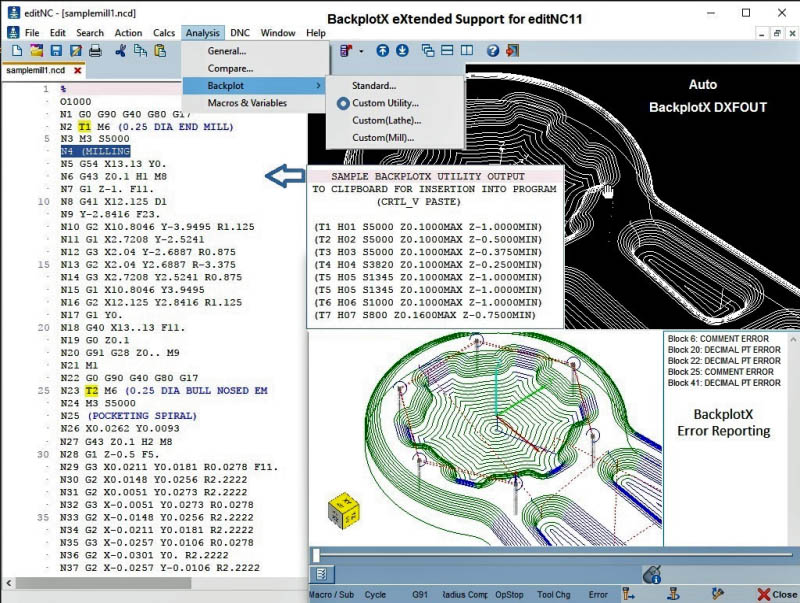The width and height of the screenshot is (800, 603).
Task: Save the file with the floppy disk icon
Action: tap(56, 51)
